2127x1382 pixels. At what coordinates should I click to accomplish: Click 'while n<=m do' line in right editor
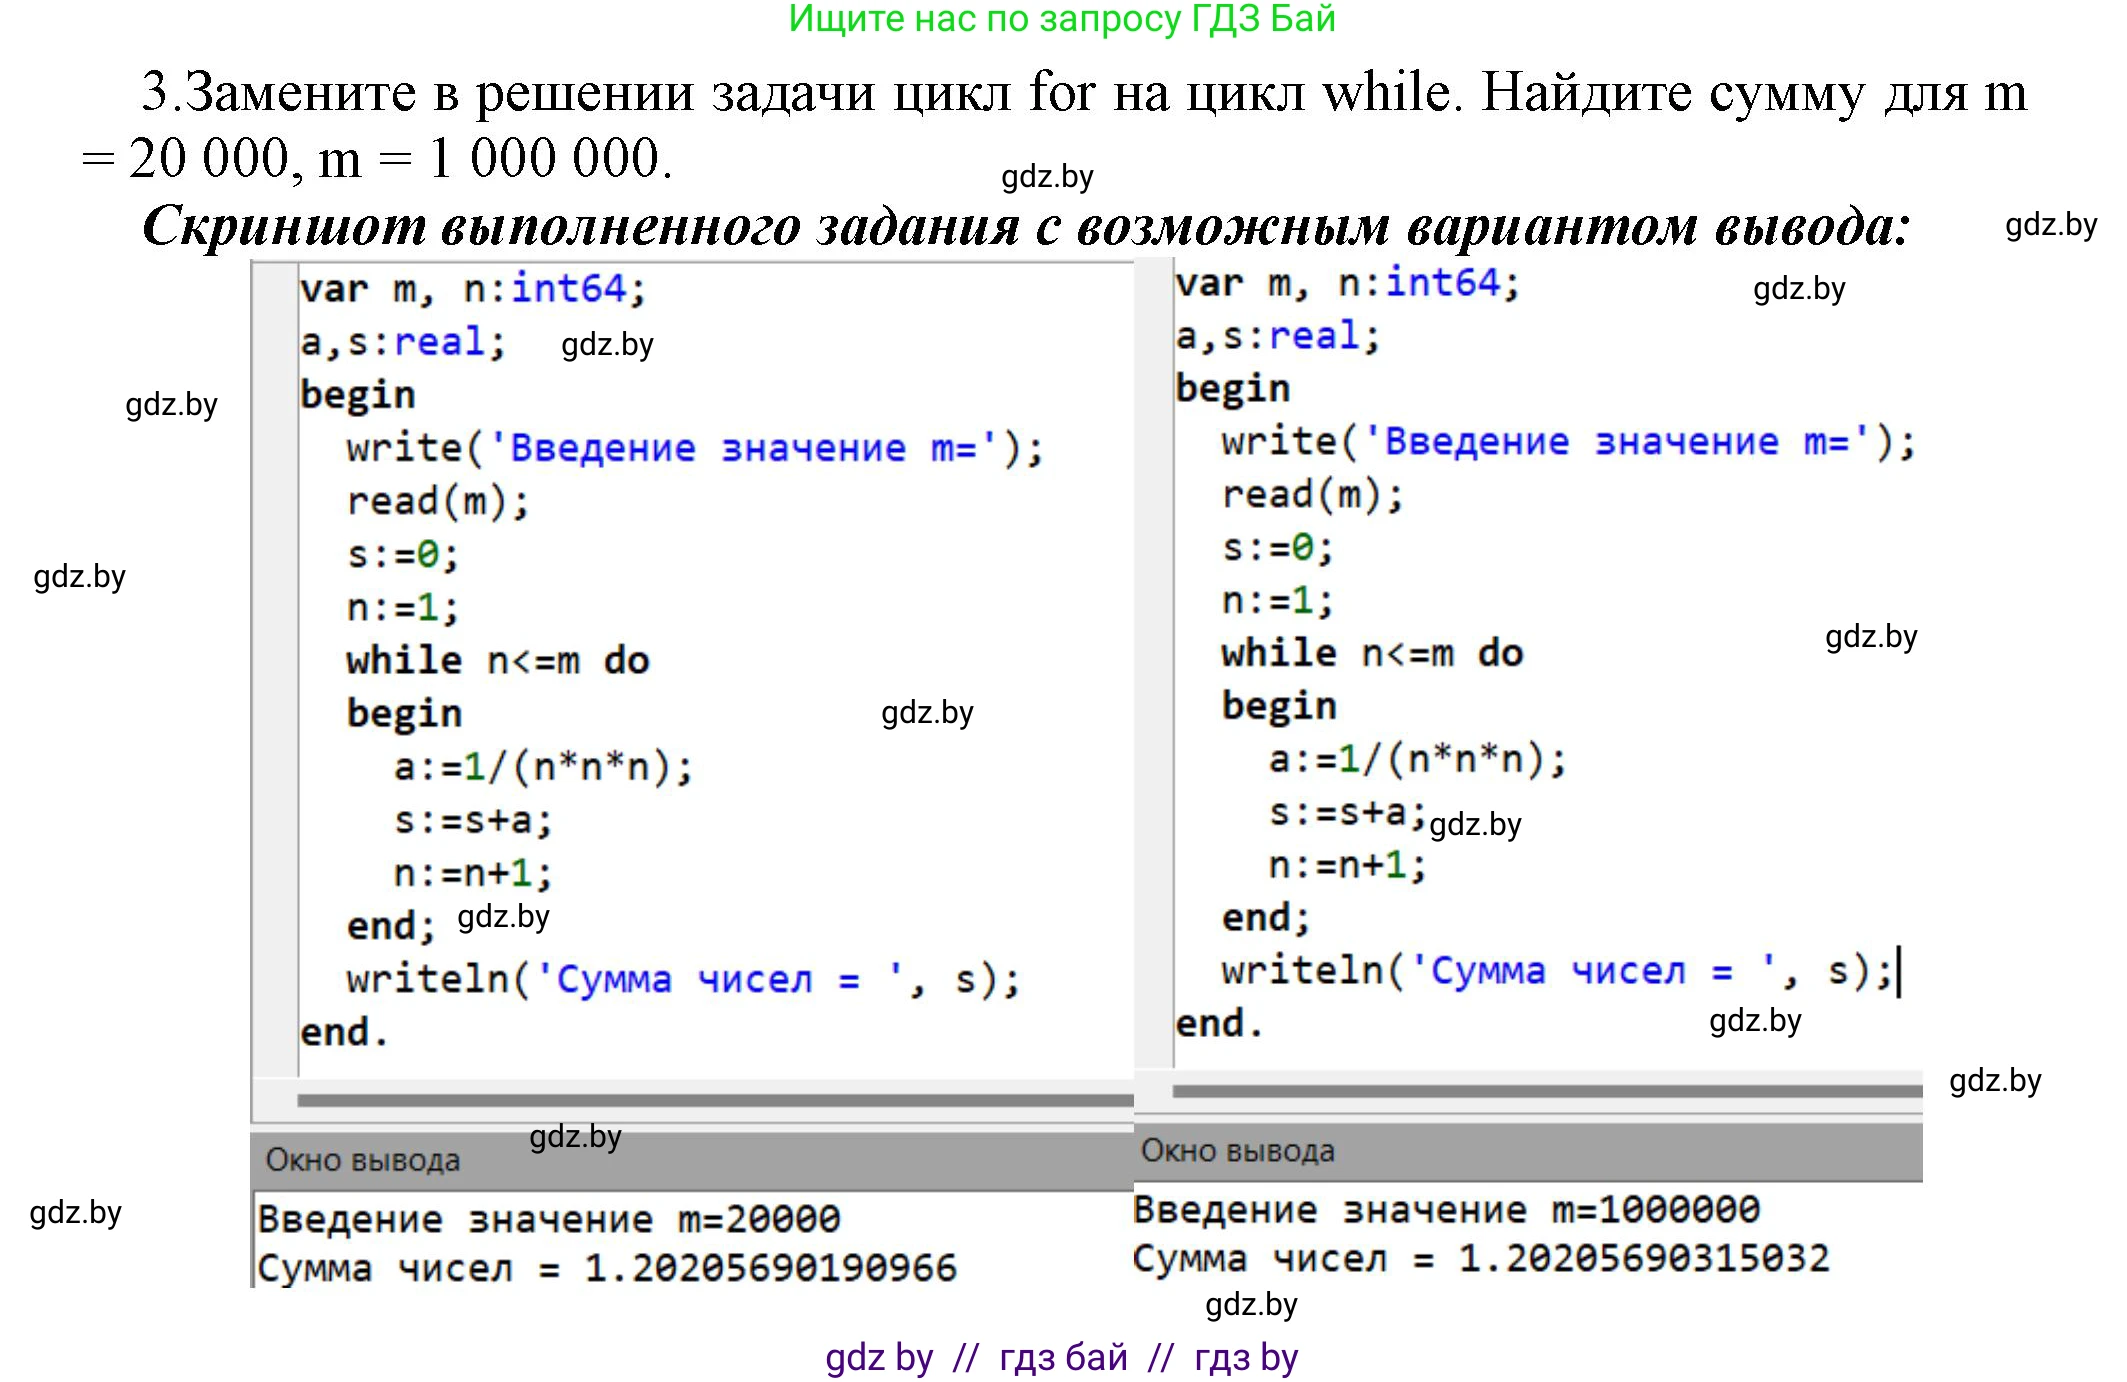1371,654
